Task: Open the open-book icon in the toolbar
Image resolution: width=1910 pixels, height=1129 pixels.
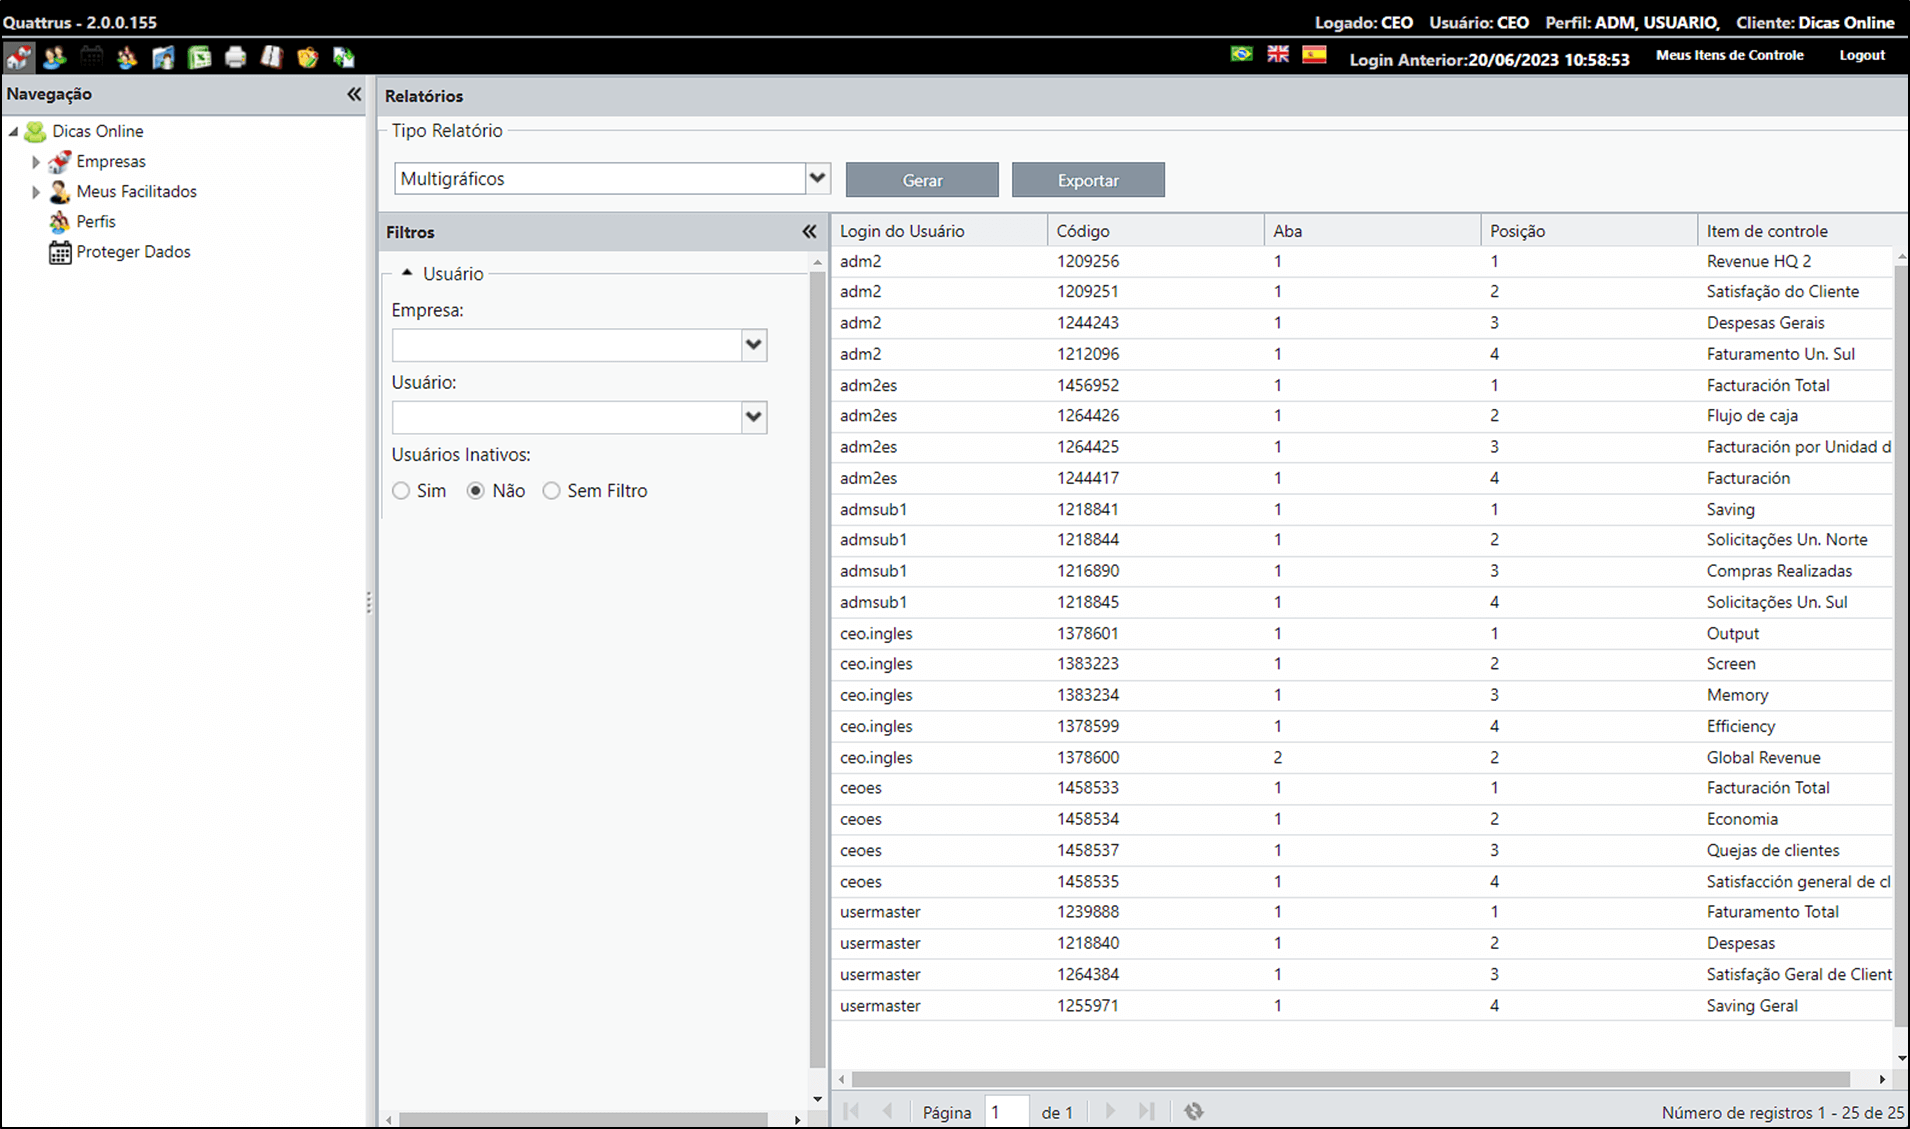Action: 272,57
